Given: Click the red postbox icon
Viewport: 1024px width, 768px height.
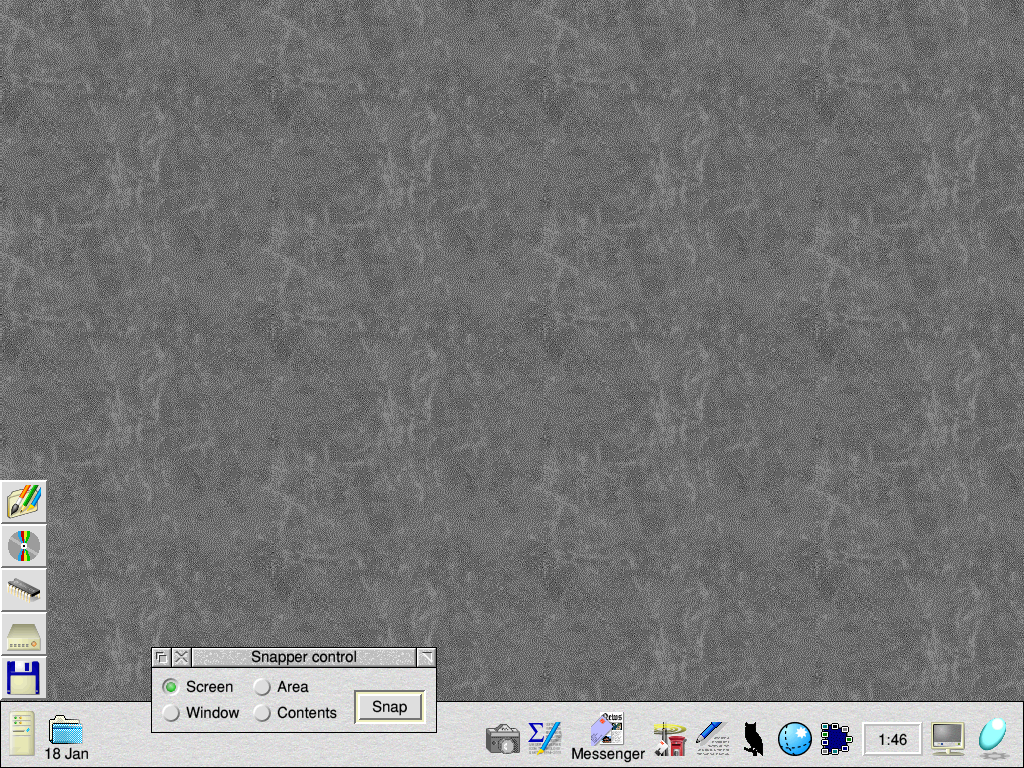Looking at the screenshot, I should [670, 739].
